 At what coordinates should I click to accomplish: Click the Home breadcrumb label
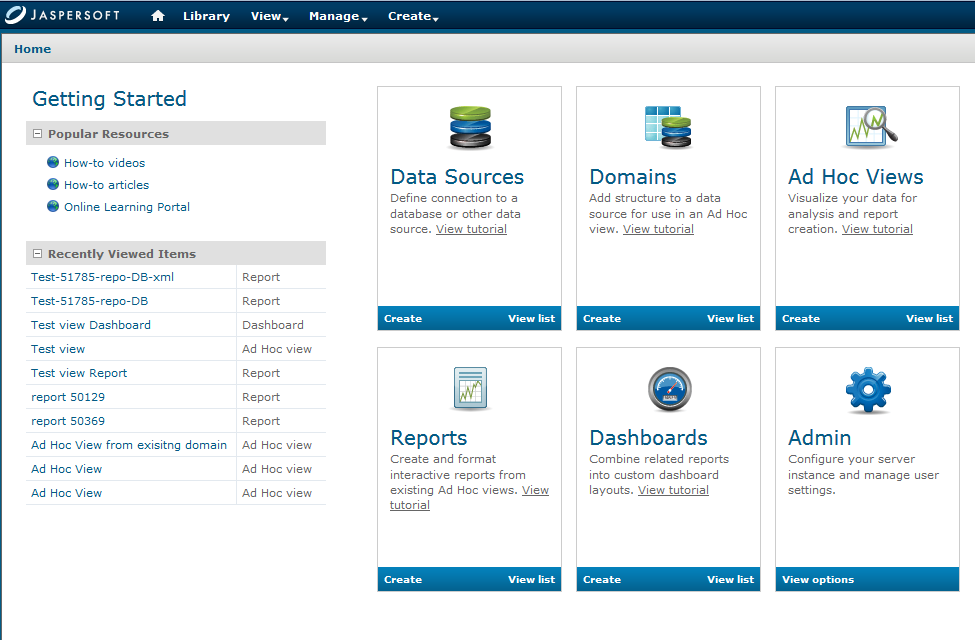pos(33,49)
